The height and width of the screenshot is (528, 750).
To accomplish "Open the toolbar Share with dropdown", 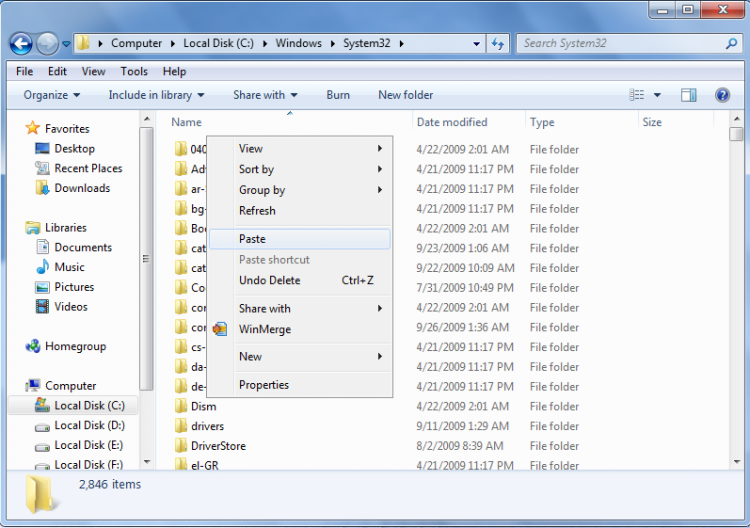I will (x=265, y=95).
